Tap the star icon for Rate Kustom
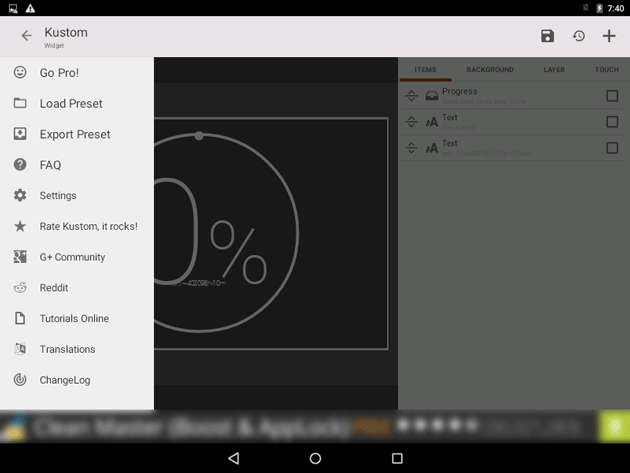Viewport: 630px width, 473px height. tap(20, 226)
